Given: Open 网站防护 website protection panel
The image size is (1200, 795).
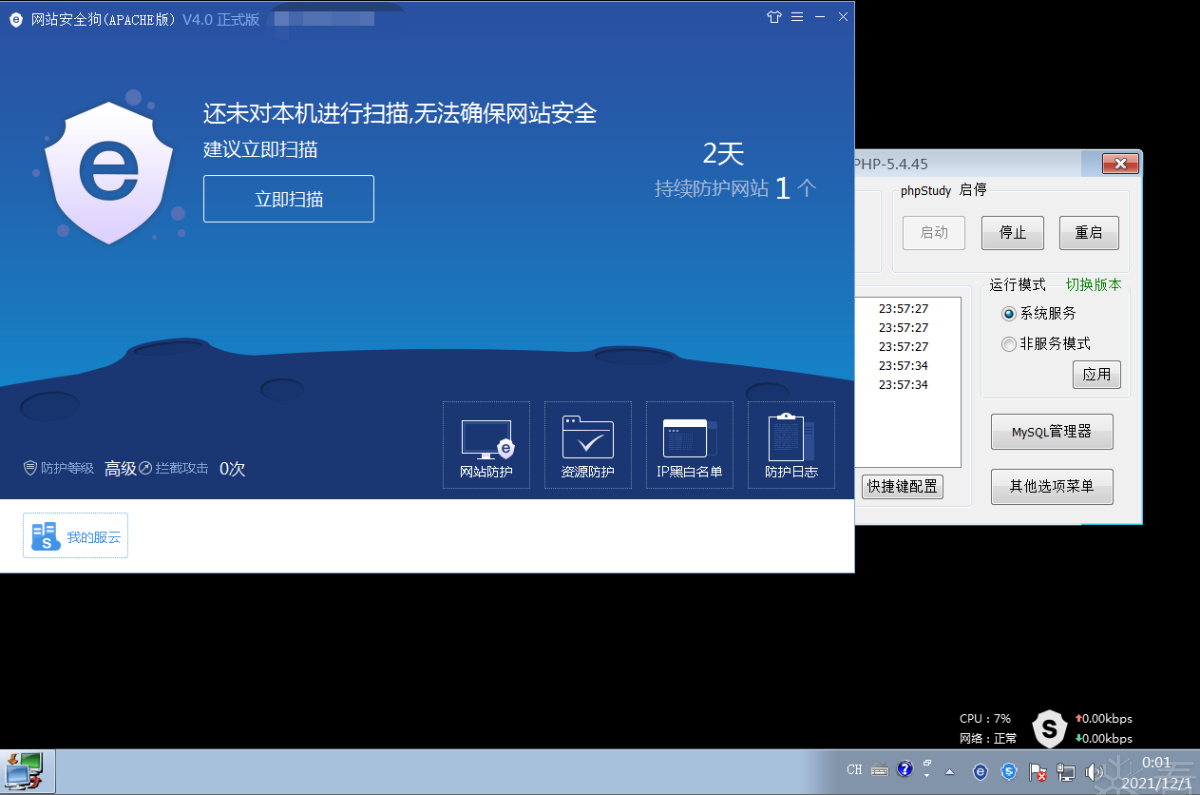Looking at the screenshot, I should [x=486, y=445].
